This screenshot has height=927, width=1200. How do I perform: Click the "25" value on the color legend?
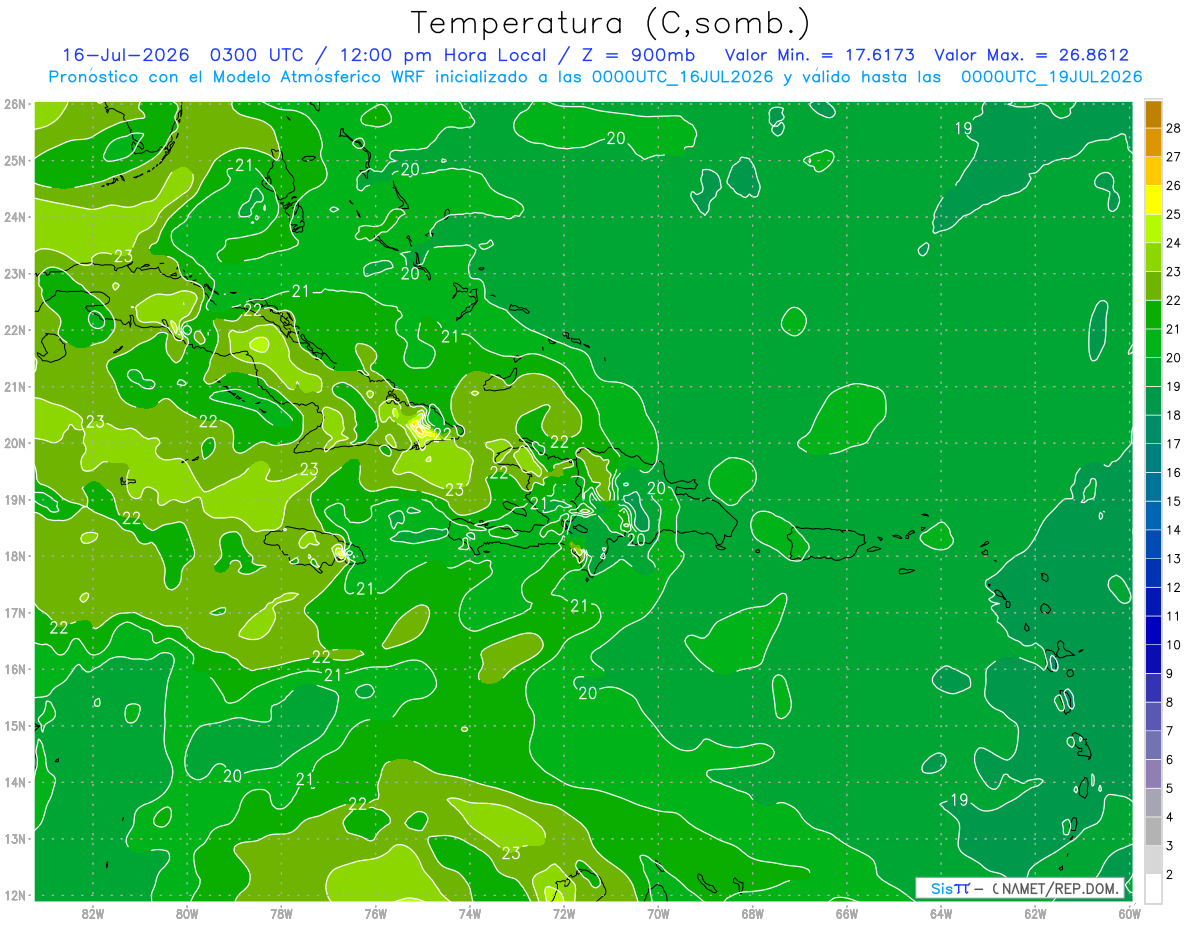pyautogui.click(x=1175, y=214)
